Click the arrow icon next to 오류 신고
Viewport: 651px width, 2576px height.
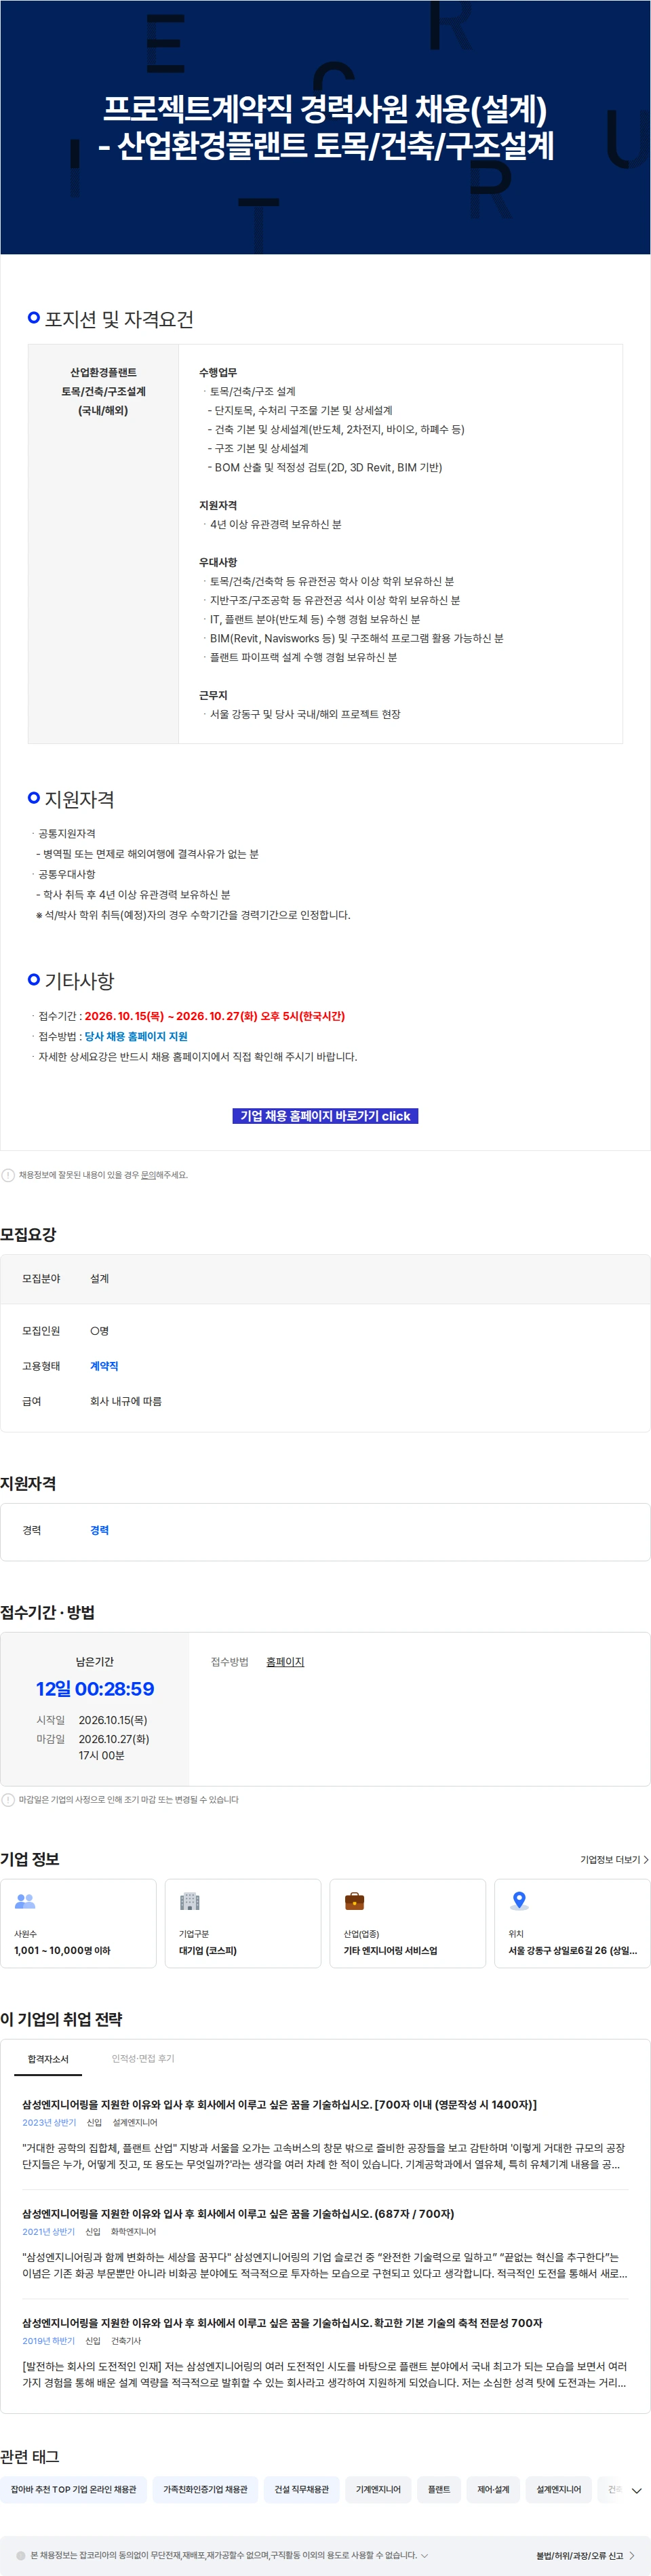[631, 2555]
